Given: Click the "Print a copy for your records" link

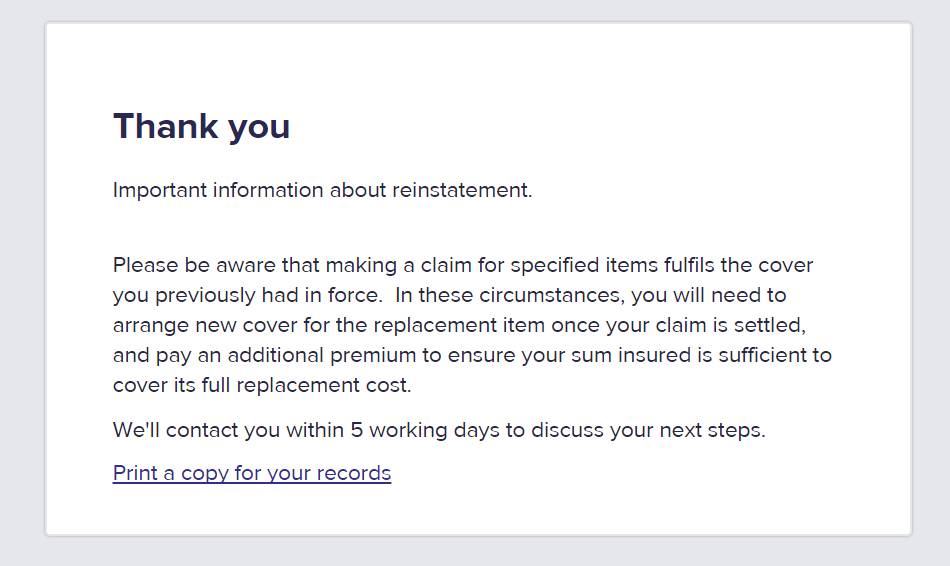Looking at the screenshot, I should coord(252,473).
